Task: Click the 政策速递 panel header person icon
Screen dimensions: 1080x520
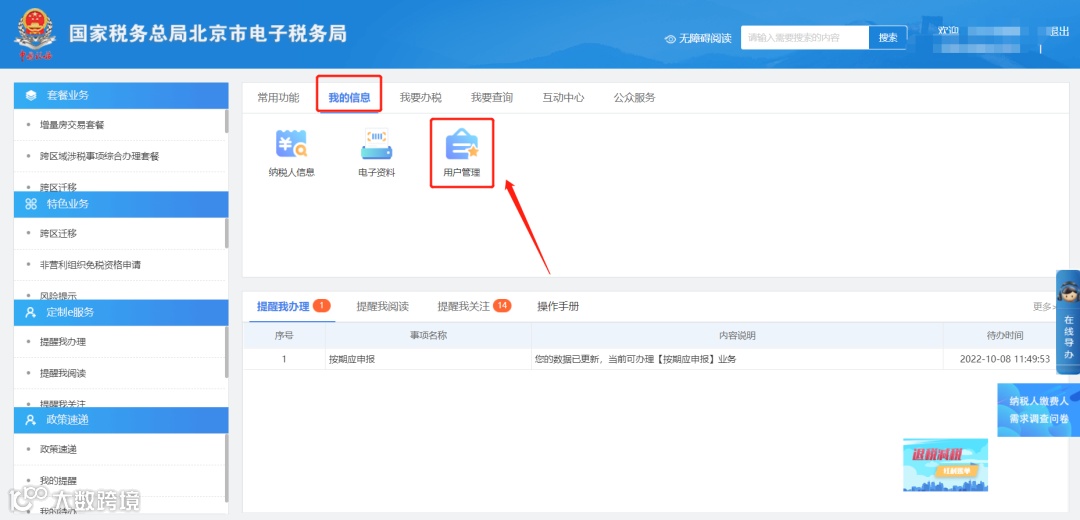Action: pyautogui.click(x=30, y=419)
